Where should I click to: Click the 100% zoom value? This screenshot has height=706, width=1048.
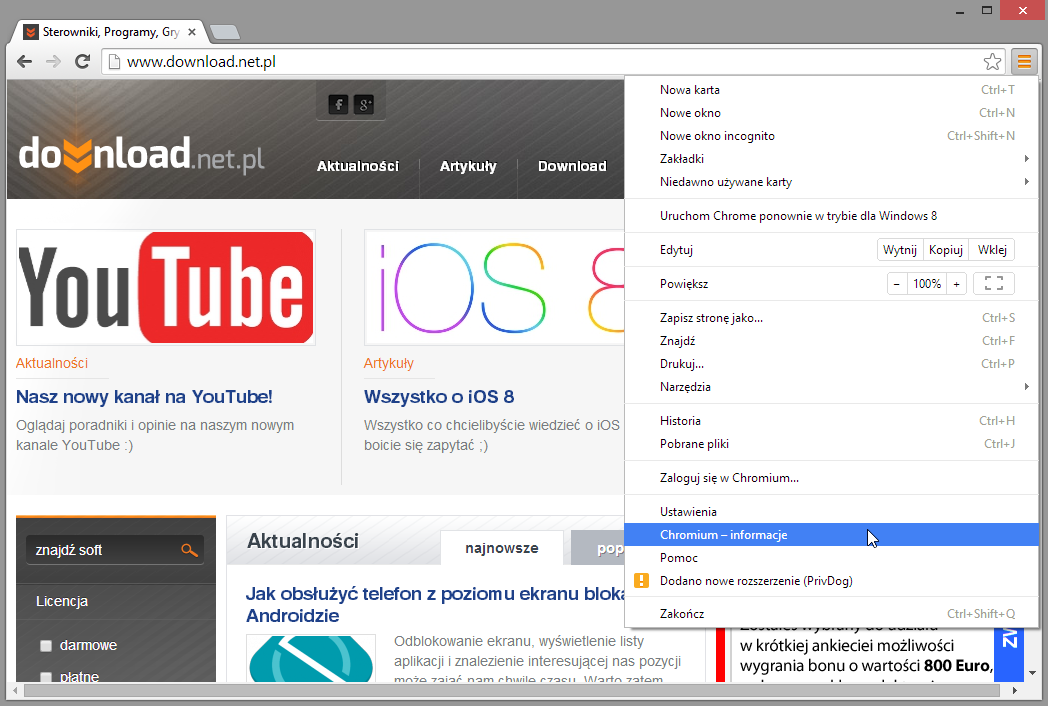[x=927, y=283]
